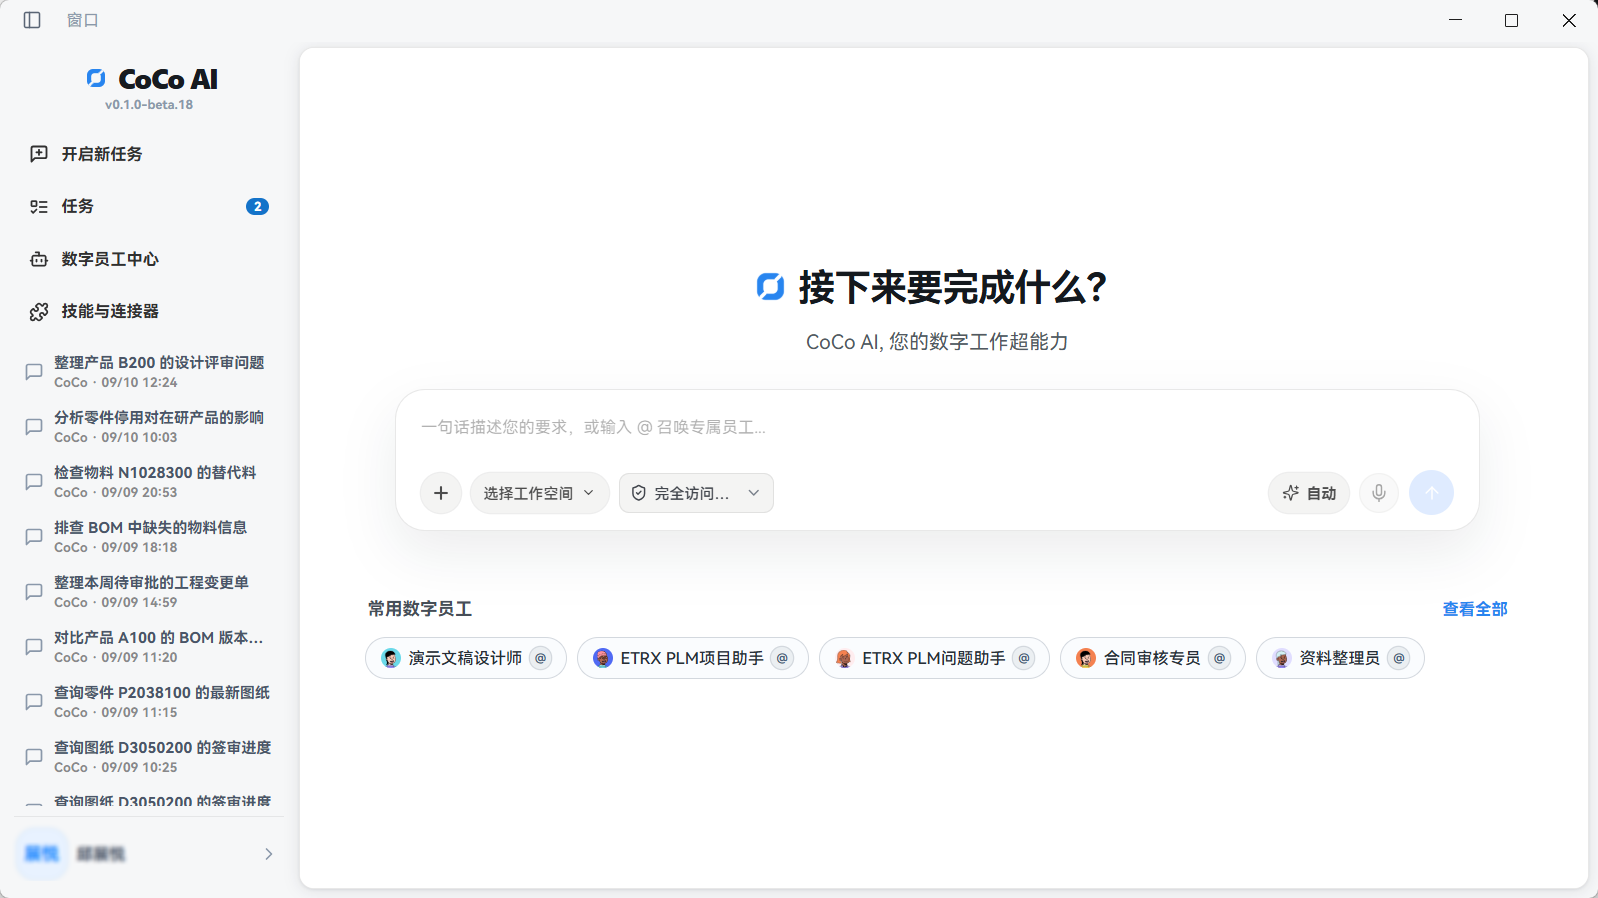Viewport: 1598px width, 898px height.
Task: Open the 完全访问 permission dropdown
Action: pyautogui.click(x=696, y=493)
